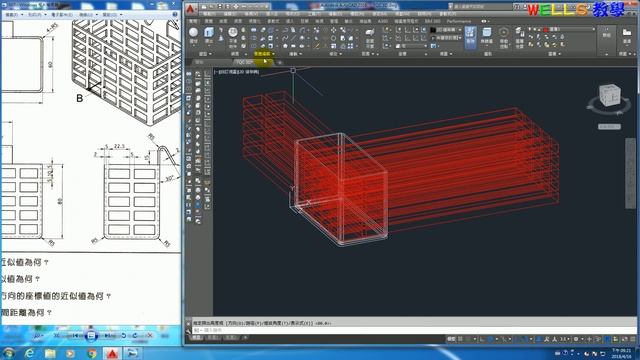Toggle polar tracking in the status bar
640x360 pixels.
point(491,339)
